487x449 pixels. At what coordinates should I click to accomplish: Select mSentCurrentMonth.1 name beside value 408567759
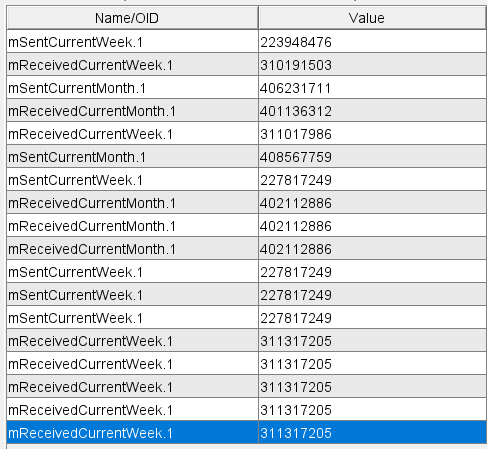(132, 157)
